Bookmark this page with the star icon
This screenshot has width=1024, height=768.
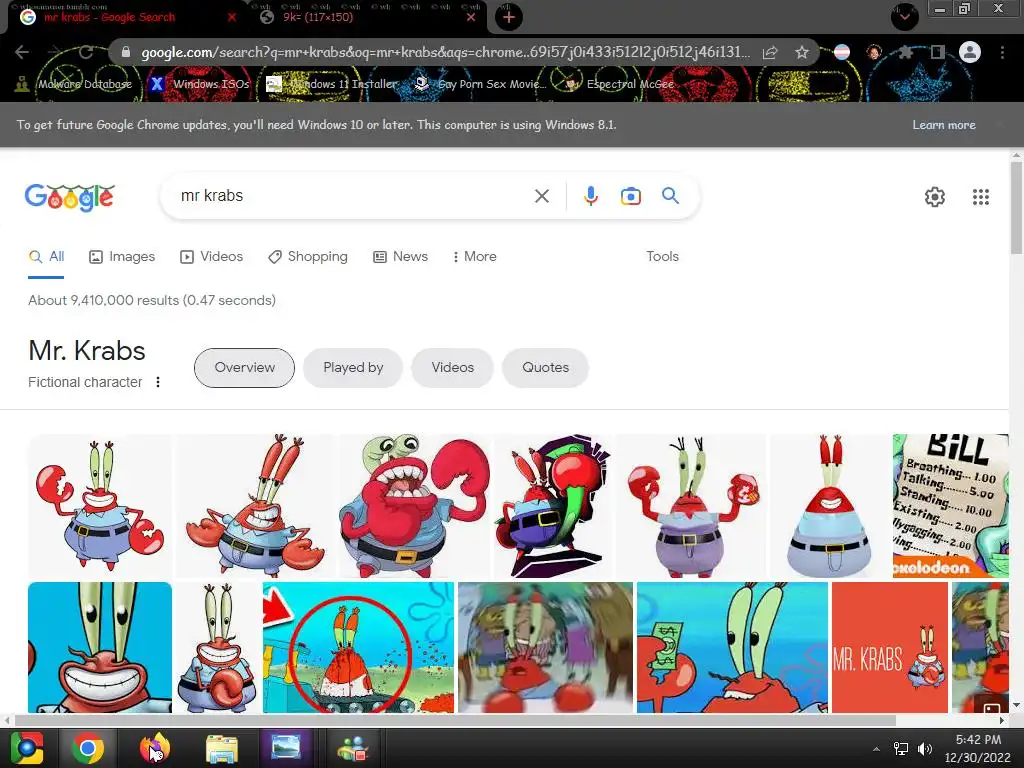click(x=801, y=52)
